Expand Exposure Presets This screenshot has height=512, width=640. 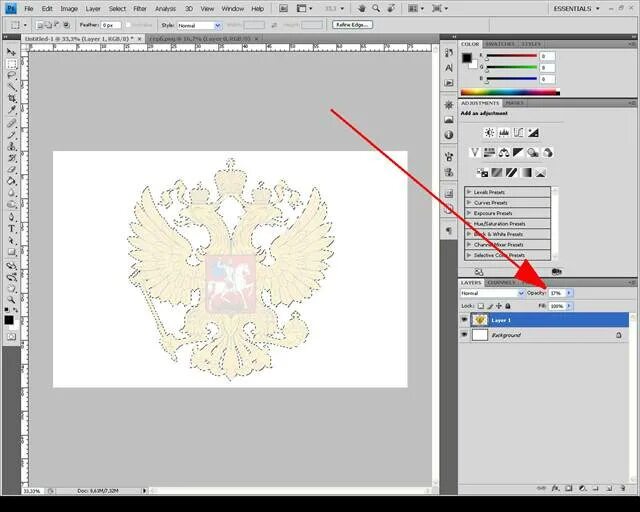pos(469,213)
